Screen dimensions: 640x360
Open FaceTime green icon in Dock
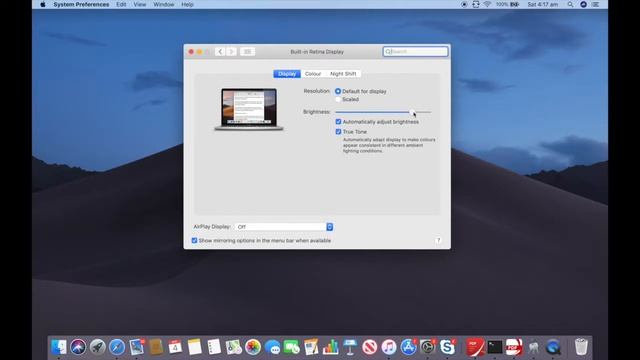[x=291, y=347]
